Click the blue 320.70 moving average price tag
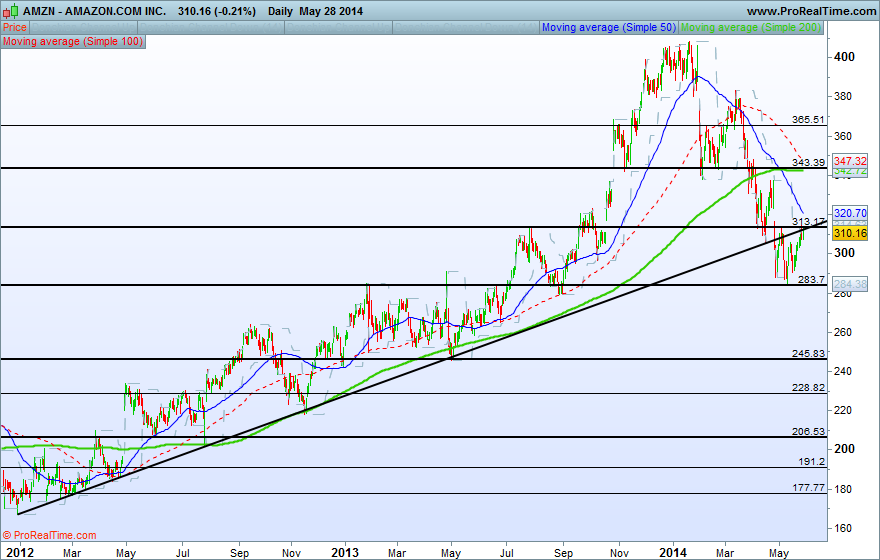 pos(850,213)
